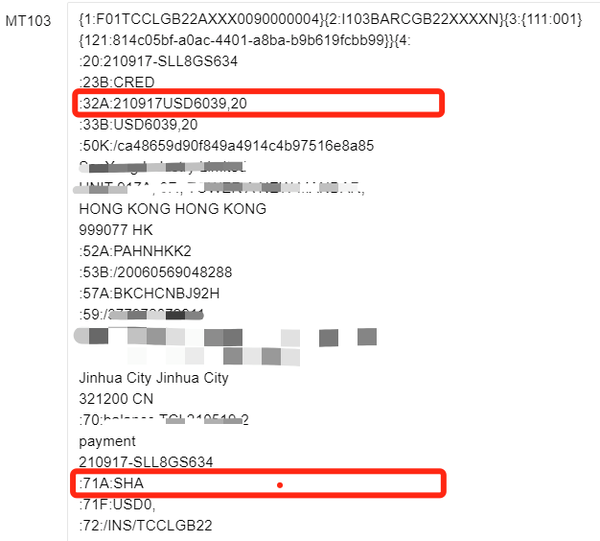Click the 999077 HK line
Screen dimensions: 600x541
[x=116, y=230]
